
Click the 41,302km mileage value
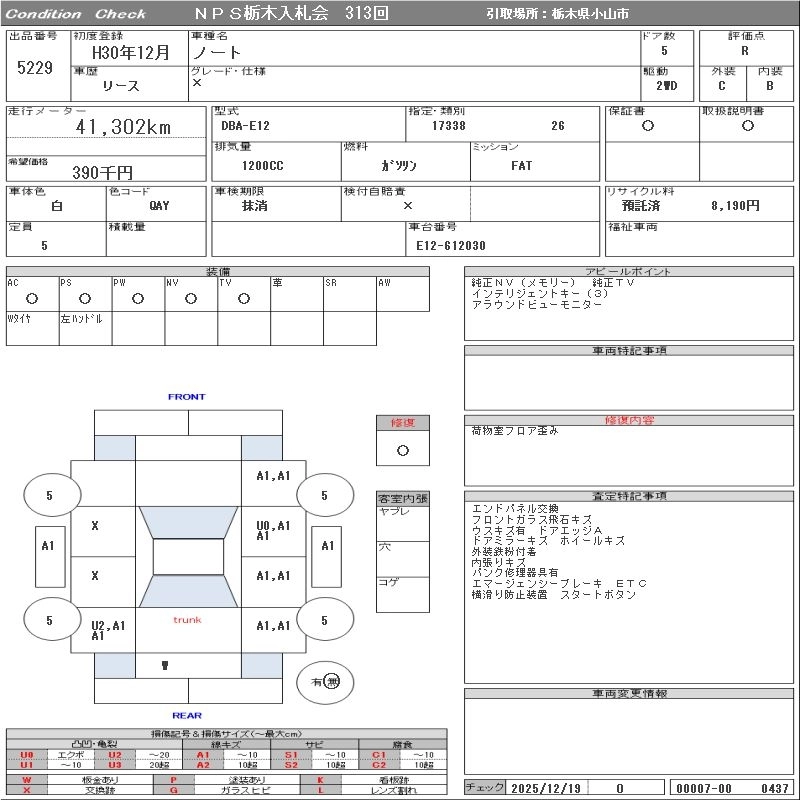tap(123, 127)
